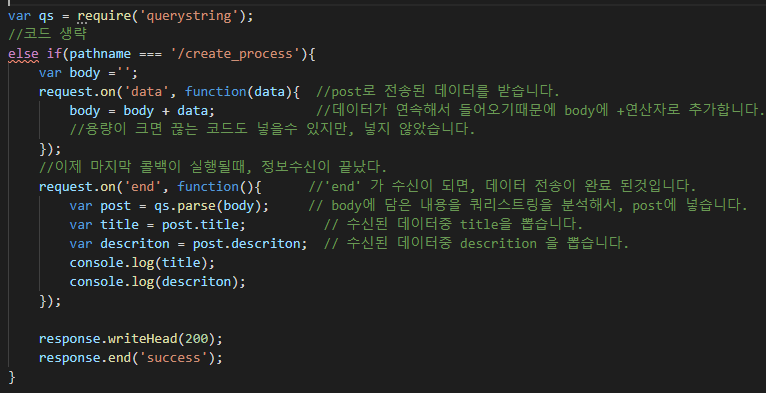
Task: Click comment //post로 전송된 데이터를 받습니다.
Action: 437,91
